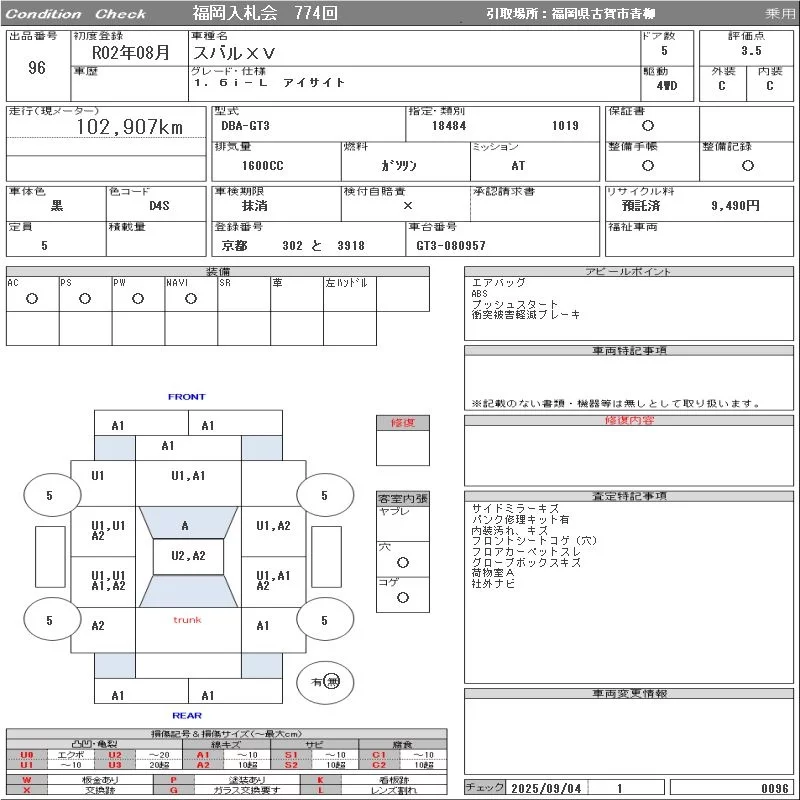Click the Condition Check title

click(x=76, y=14)
